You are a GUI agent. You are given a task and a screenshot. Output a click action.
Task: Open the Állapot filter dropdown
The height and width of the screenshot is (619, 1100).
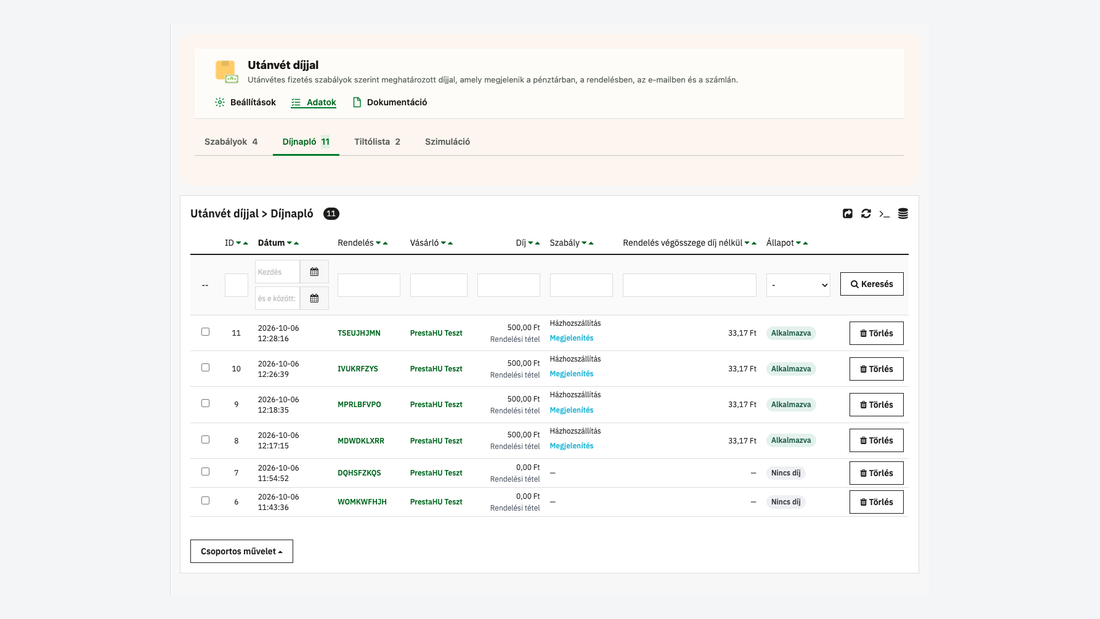(x=798, y=285)
